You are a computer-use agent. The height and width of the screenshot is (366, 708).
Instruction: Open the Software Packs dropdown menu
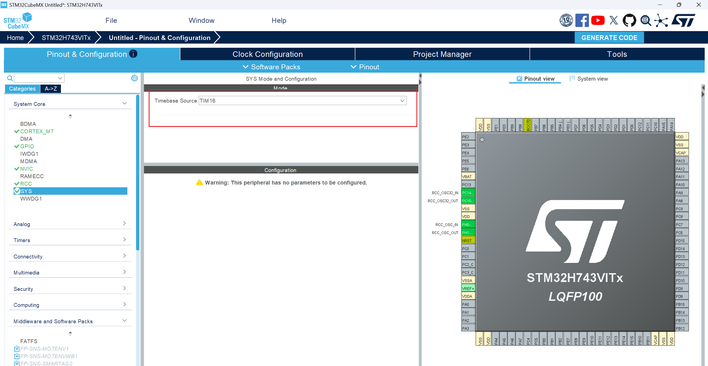pos(271,67)
